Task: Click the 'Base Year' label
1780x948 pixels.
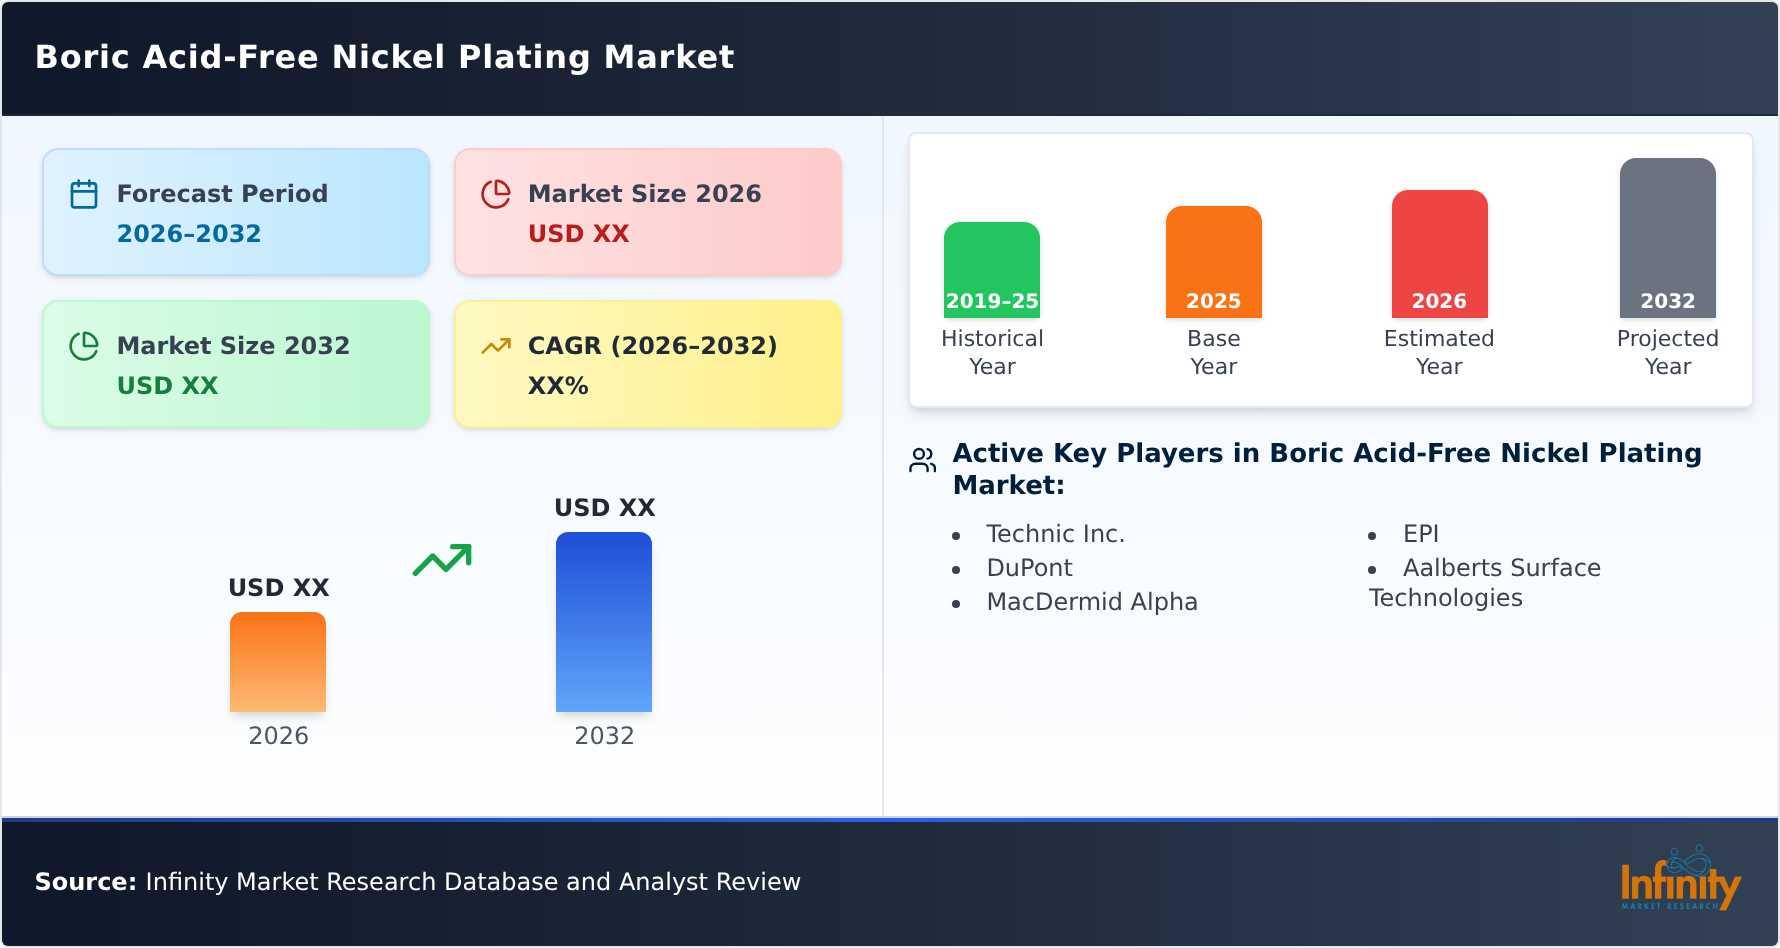Action: pos(1214,353)
